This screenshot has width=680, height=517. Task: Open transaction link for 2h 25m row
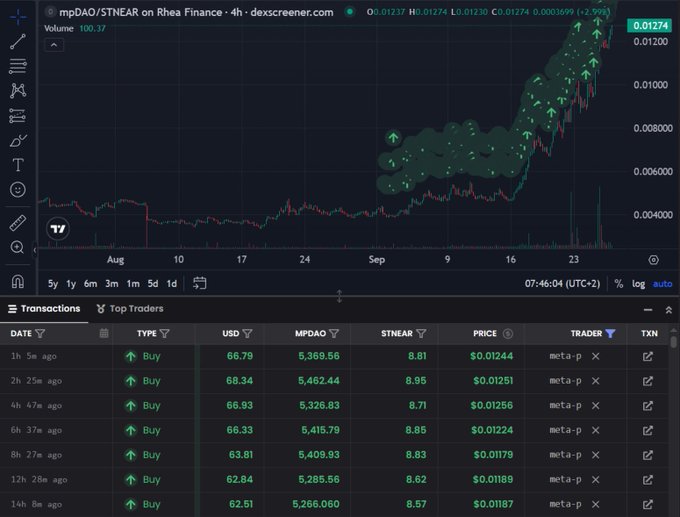[647, 381]
